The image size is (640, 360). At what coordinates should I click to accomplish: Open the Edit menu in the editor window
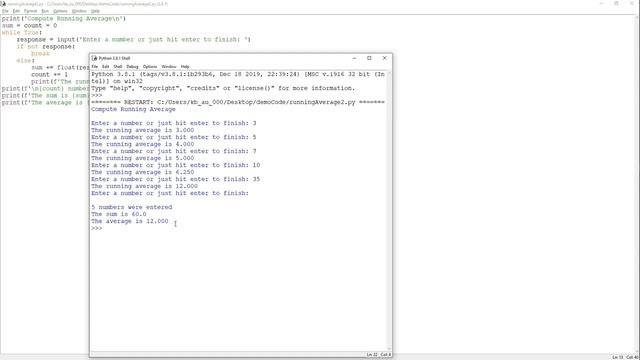[16, 11]
